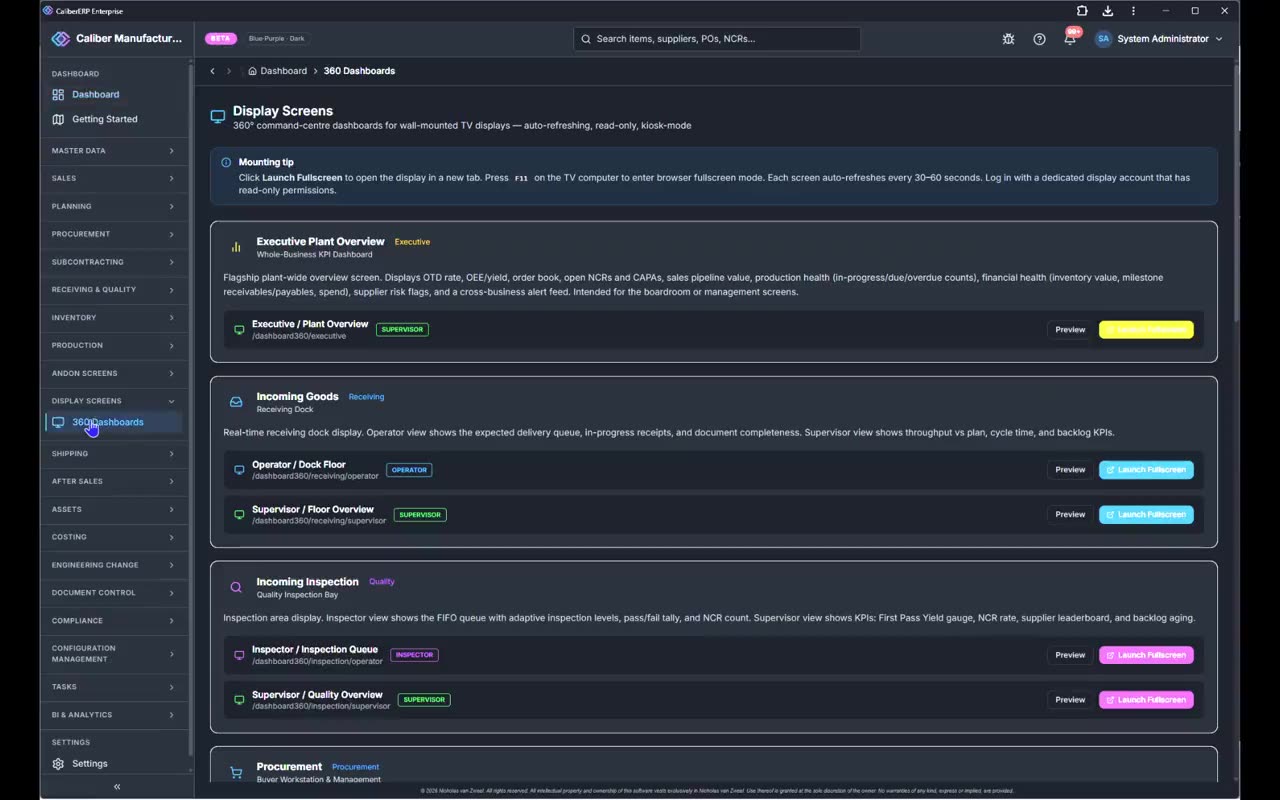Go forward with the breadcrumb right arrow
The width and height of the screenshot is (1280, 800).
tap(229, 71)
